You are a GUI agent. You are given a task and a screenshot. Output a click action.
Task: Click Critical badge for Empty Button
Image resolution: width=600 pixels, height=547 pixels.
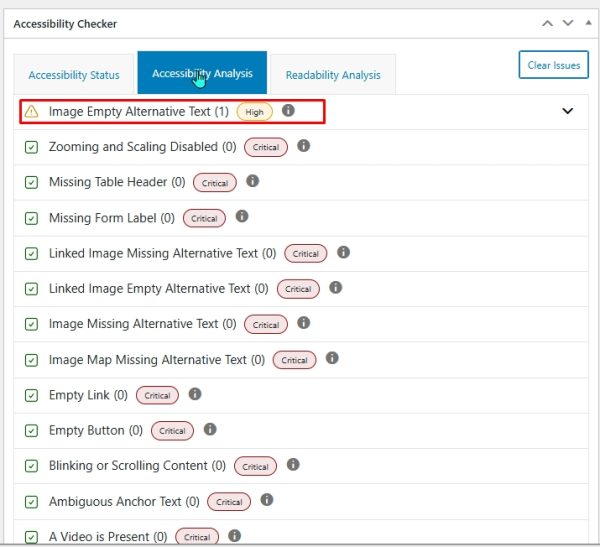[172, 431]
